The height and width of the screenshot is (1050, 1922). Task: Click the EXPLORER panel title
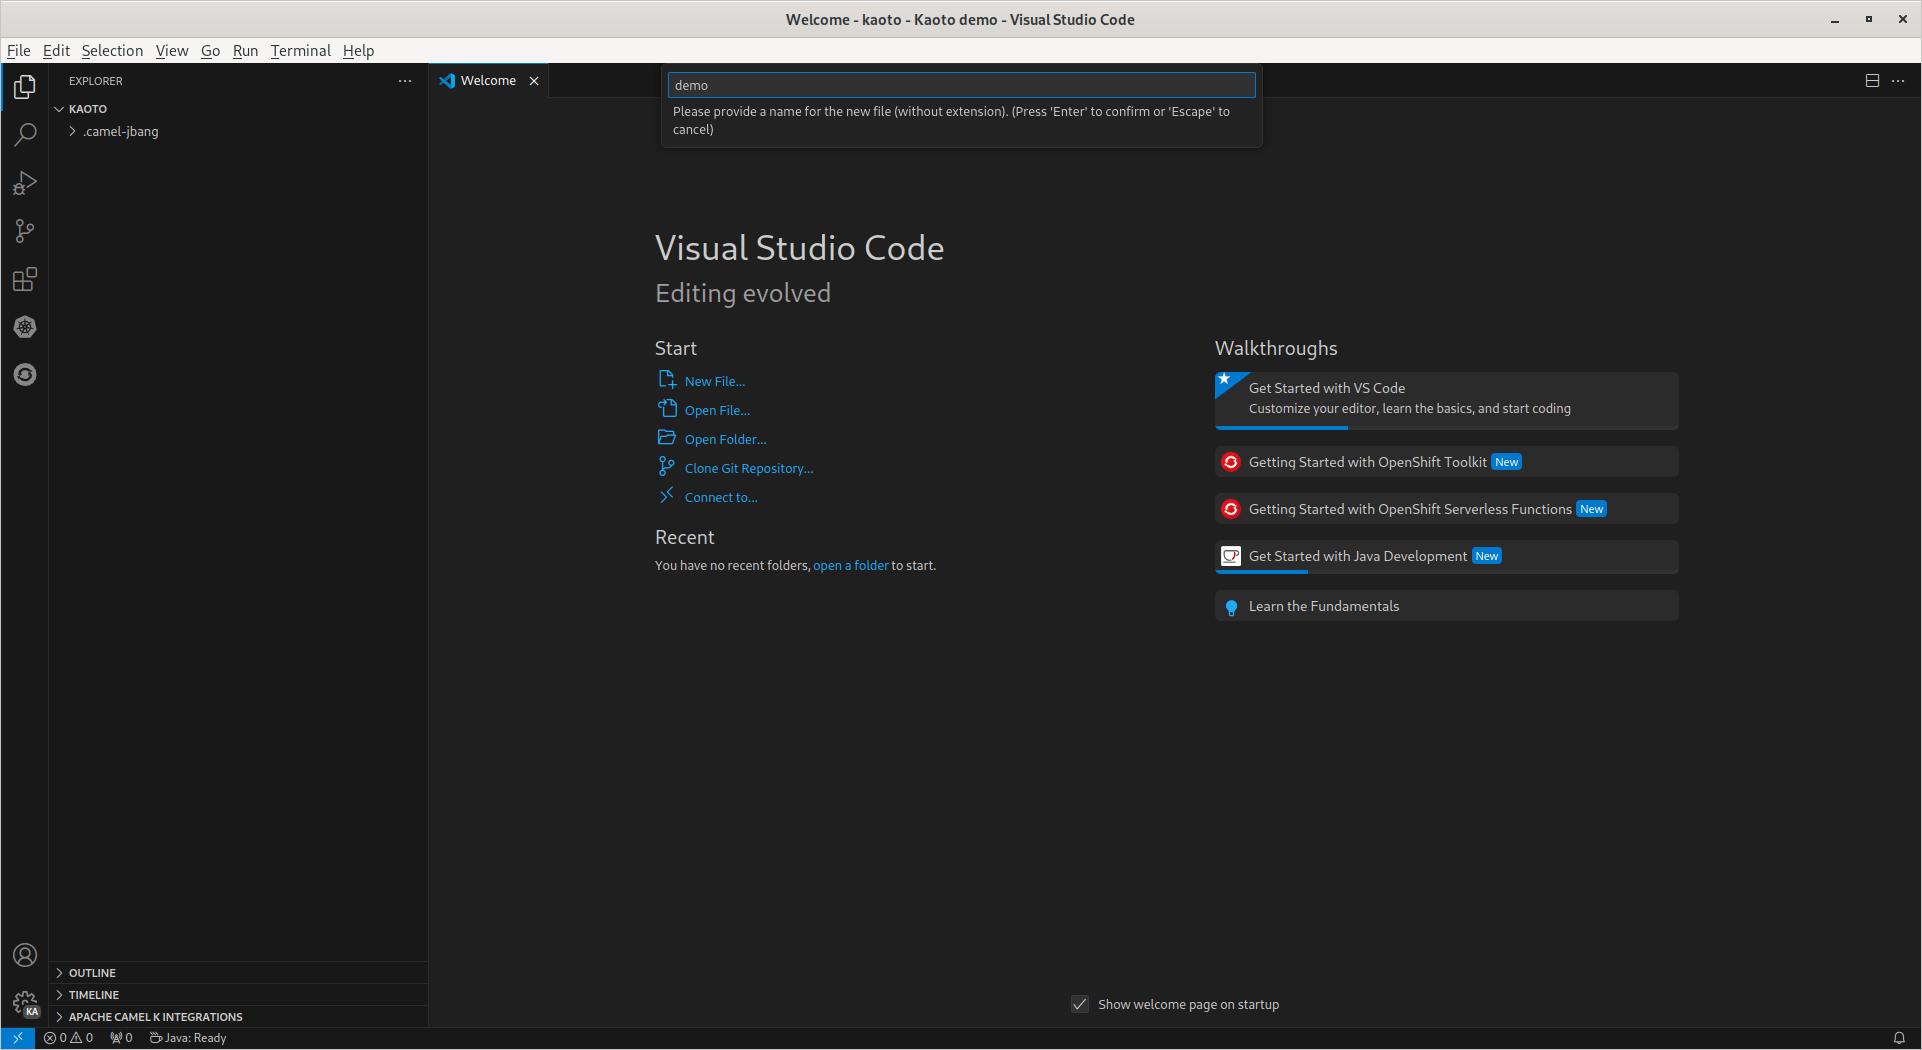tap(96, 81)
